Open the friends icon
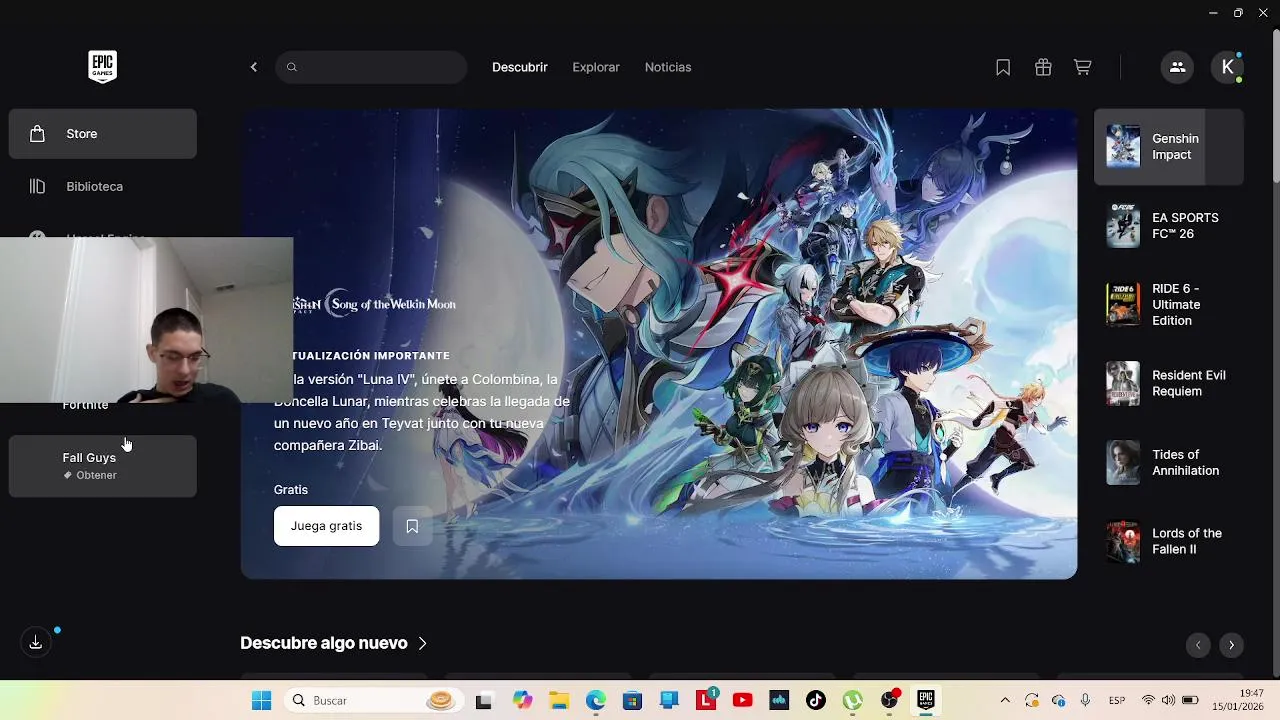1280x720 pixels. click(x=1177, y=67)
